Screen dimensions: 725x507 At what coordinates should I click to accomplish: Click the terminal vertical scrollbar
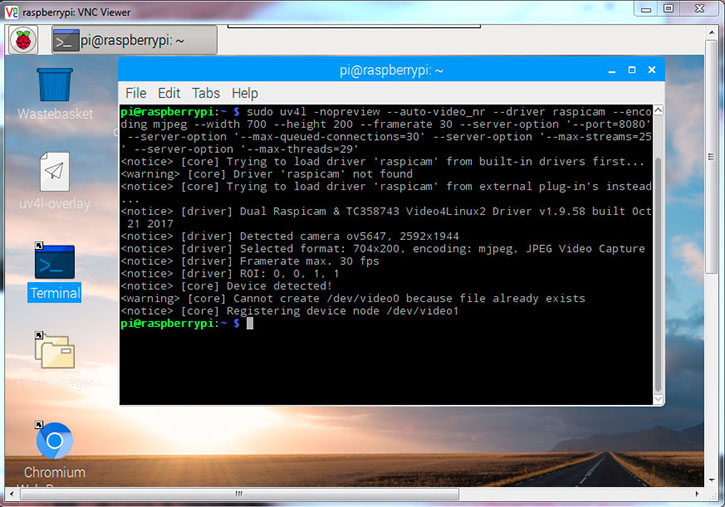coord(657,250)
